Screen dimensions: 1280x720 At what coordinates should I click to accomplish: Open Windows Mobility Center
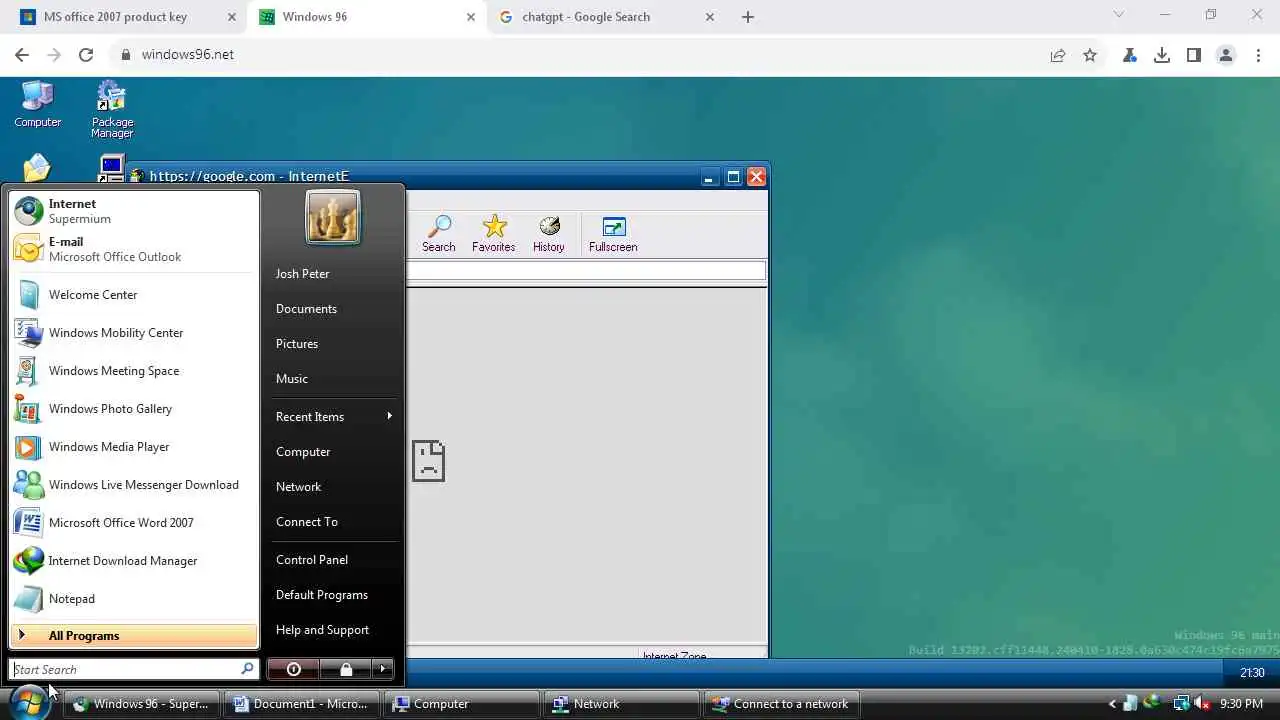point(134,333)
